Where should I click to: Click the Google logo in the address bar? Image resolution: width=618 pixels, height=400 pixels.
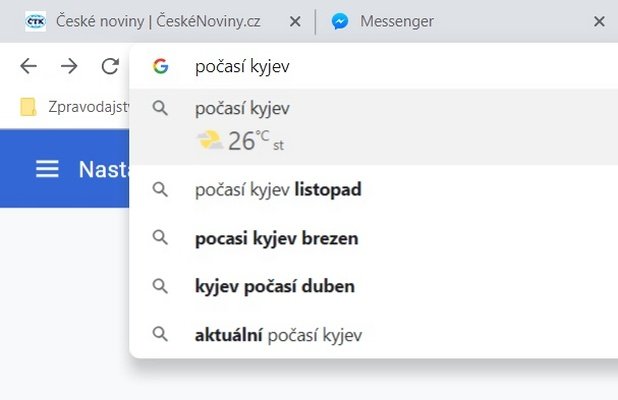tap(160, 66)
